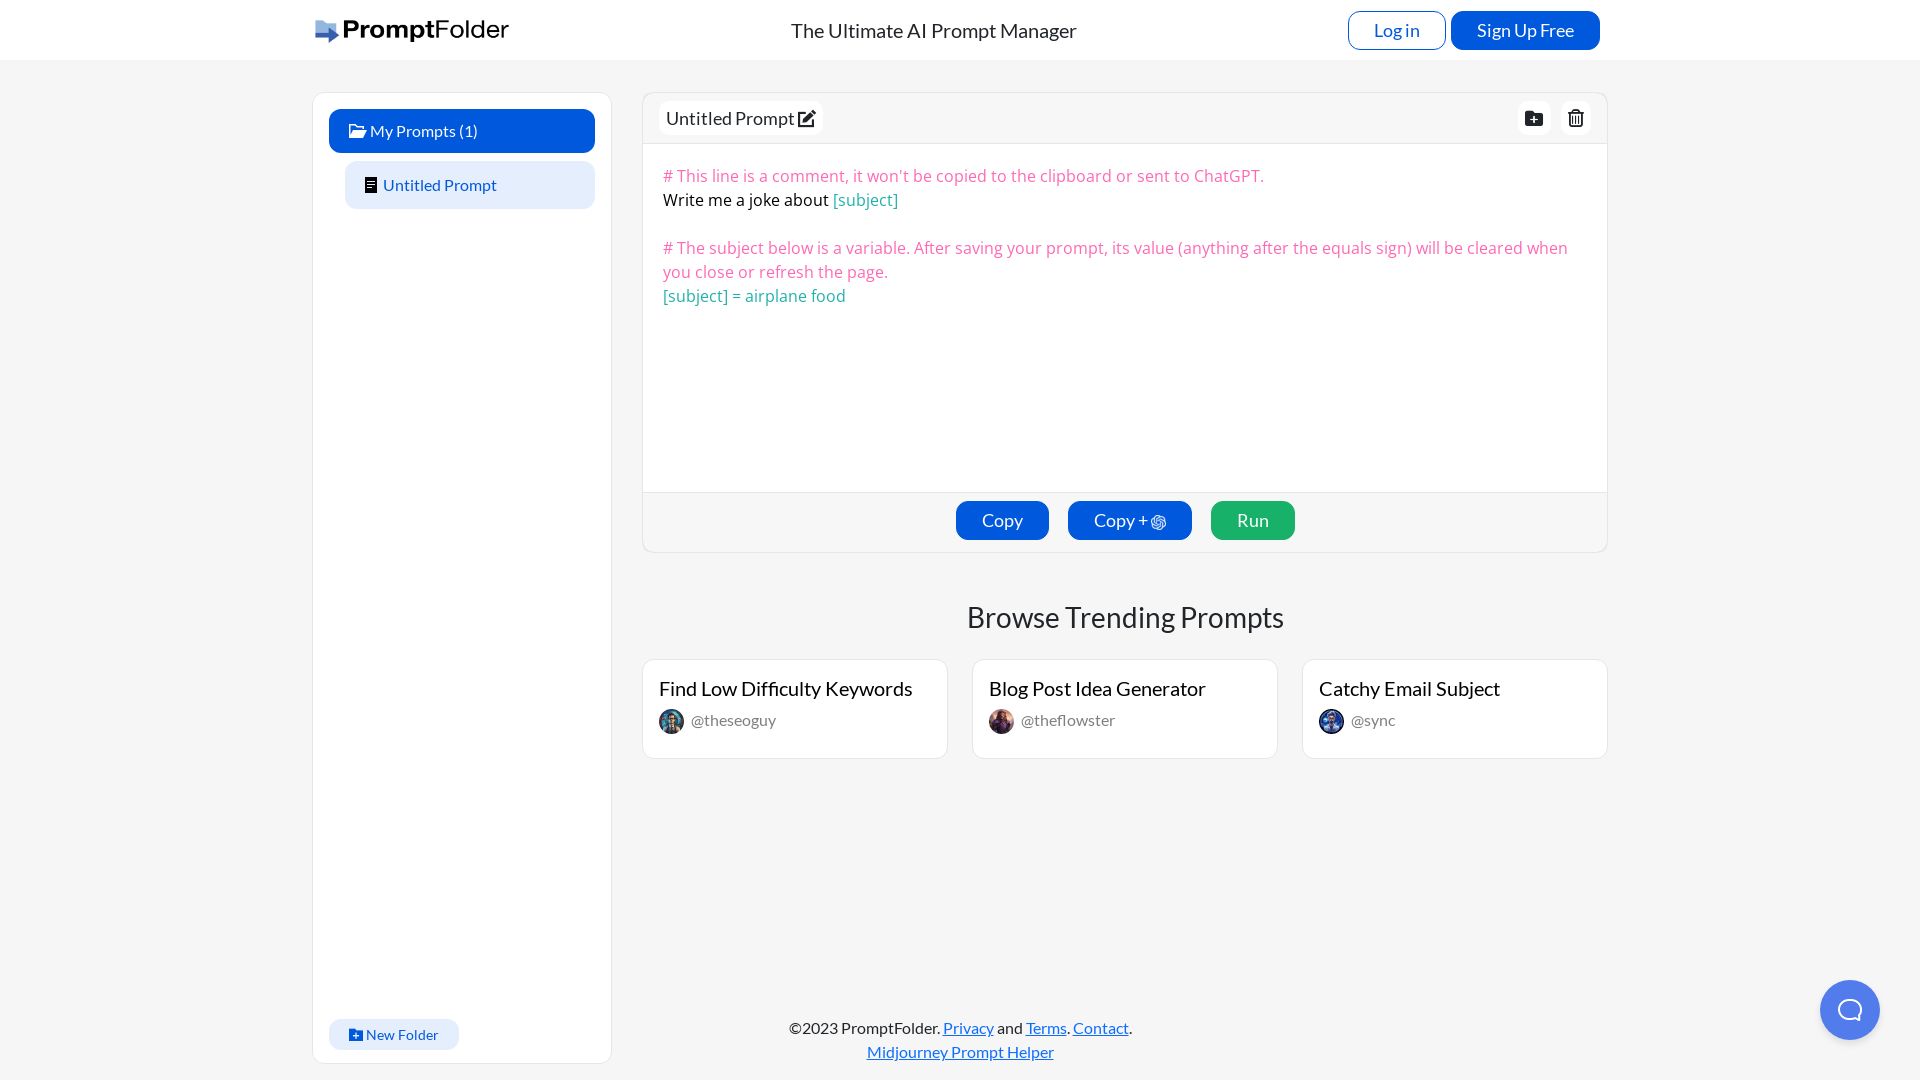Open the Blog Post Idea Generator prompt
Viewport: 1920px width, 1080px height.
click(x=1096, y=688)
